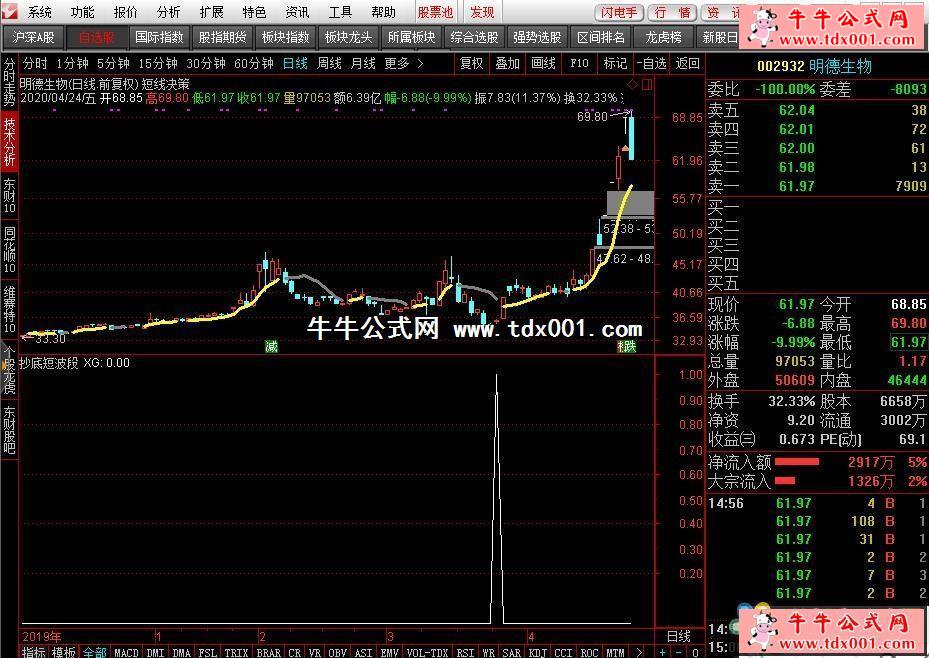Image resolution: width=929 pixels, height=658 pixels.
Task: Toggle 叠加 overlay mode
Action: click(507, 63)
